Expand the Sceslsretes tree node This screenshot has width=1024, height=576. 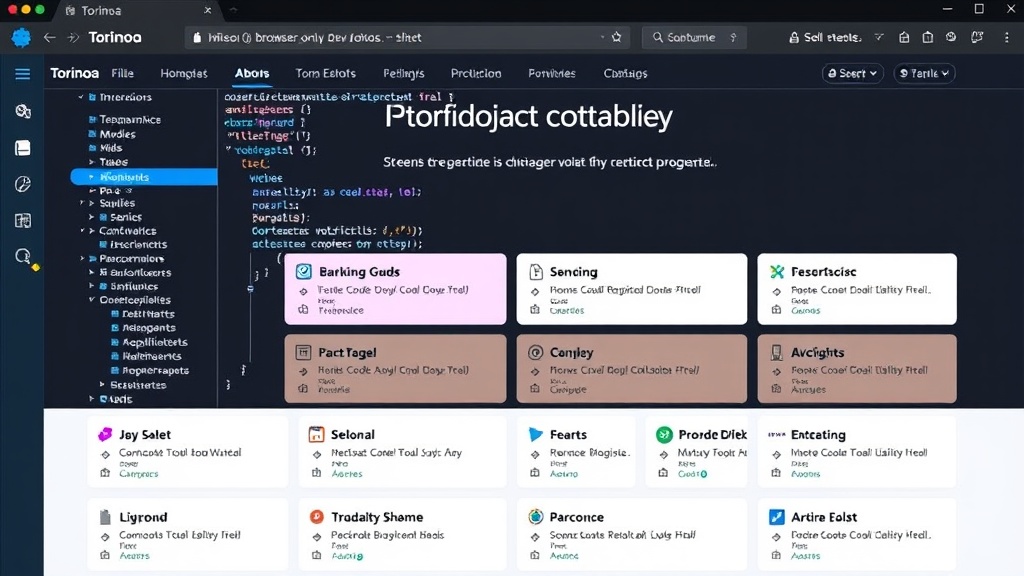point(102,385)
